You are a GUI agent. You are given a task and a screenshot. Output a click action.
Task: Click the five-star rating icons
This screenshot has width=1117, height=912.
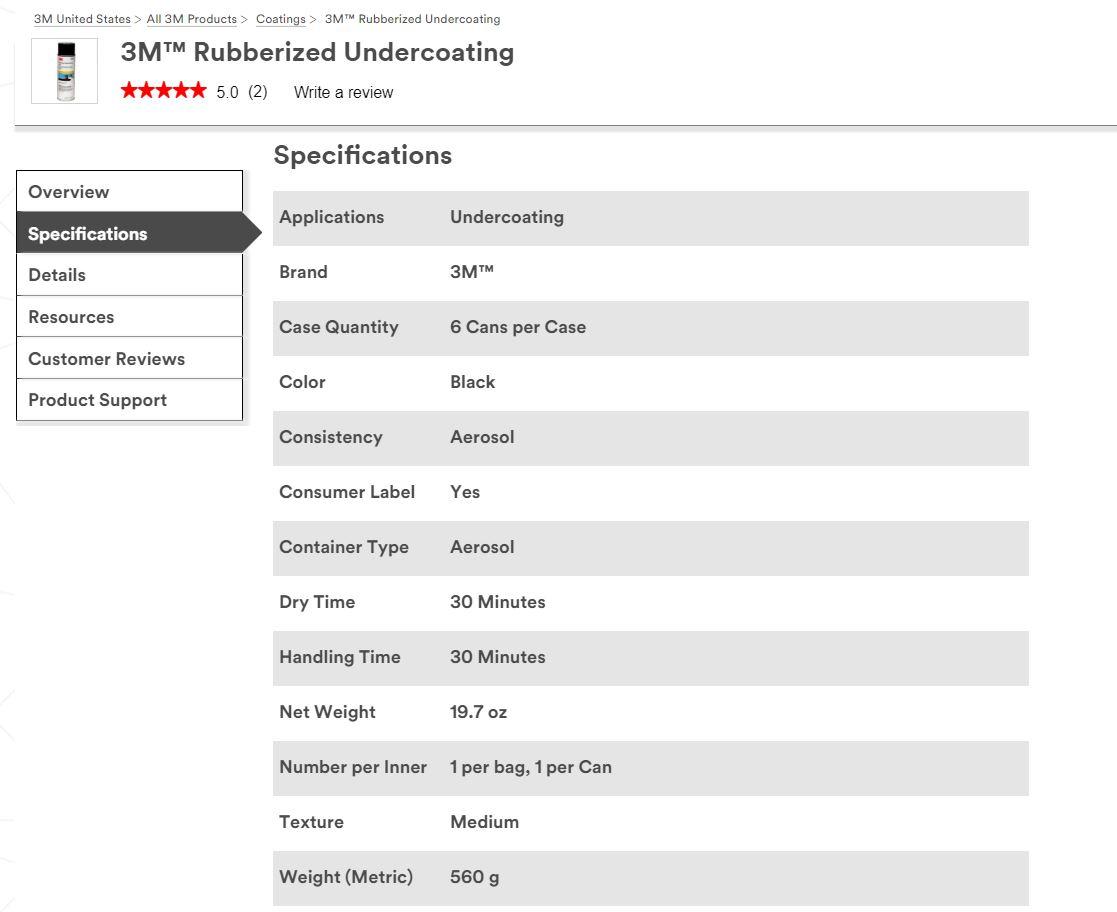click(164, 90)
